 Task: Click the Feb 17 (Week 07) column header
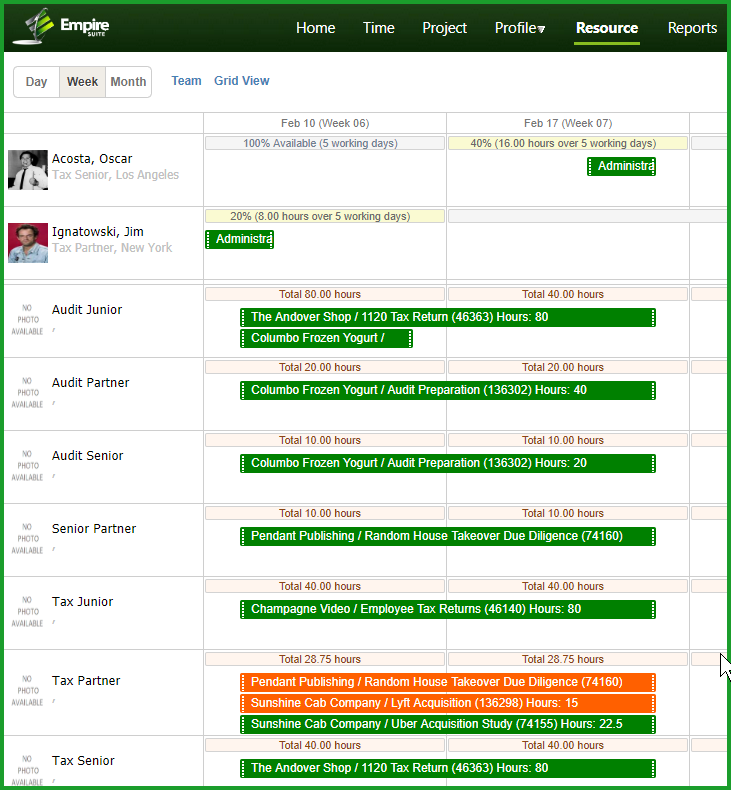tap(568, 123)
